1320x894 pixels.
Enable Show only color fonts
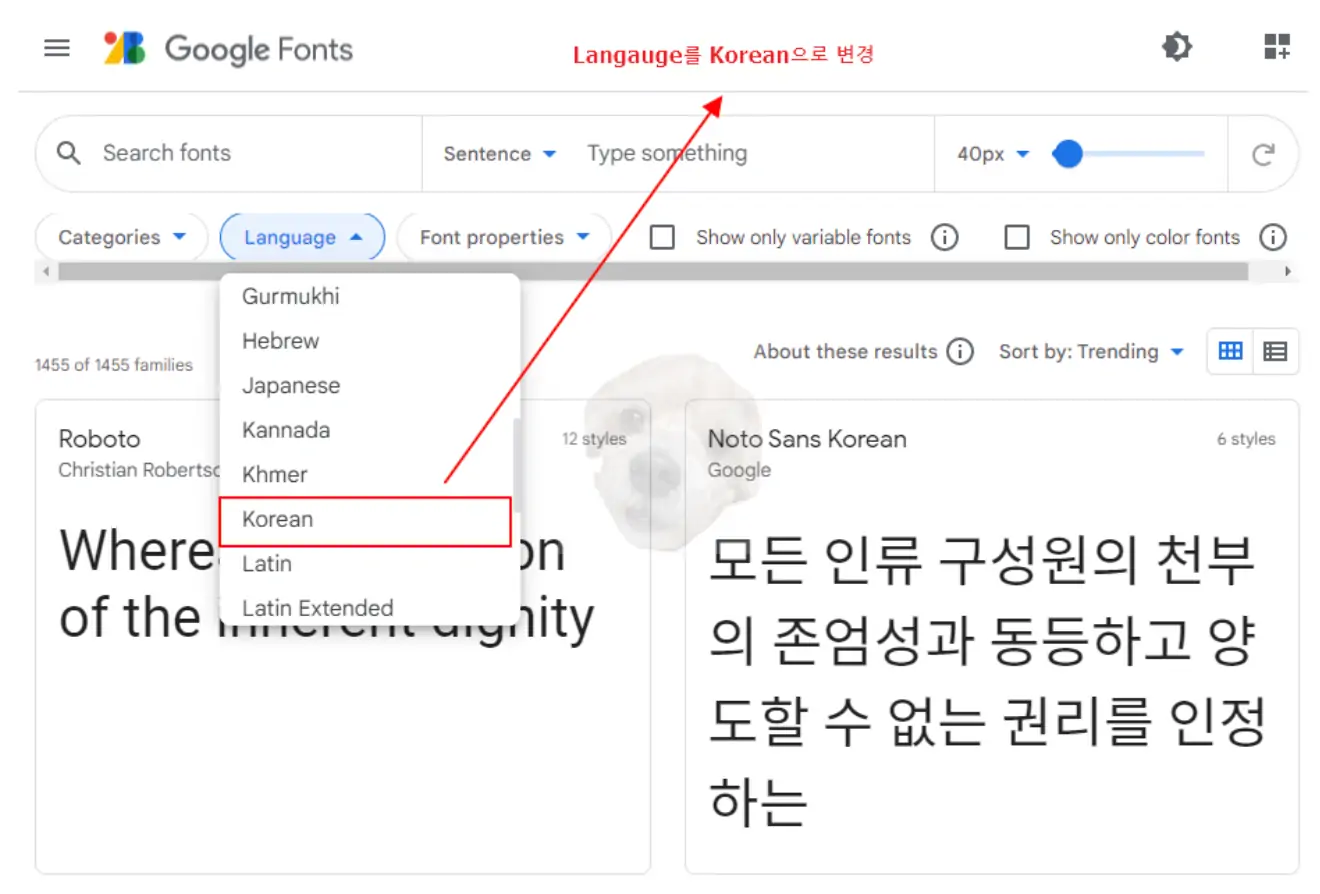[1017, 237]
